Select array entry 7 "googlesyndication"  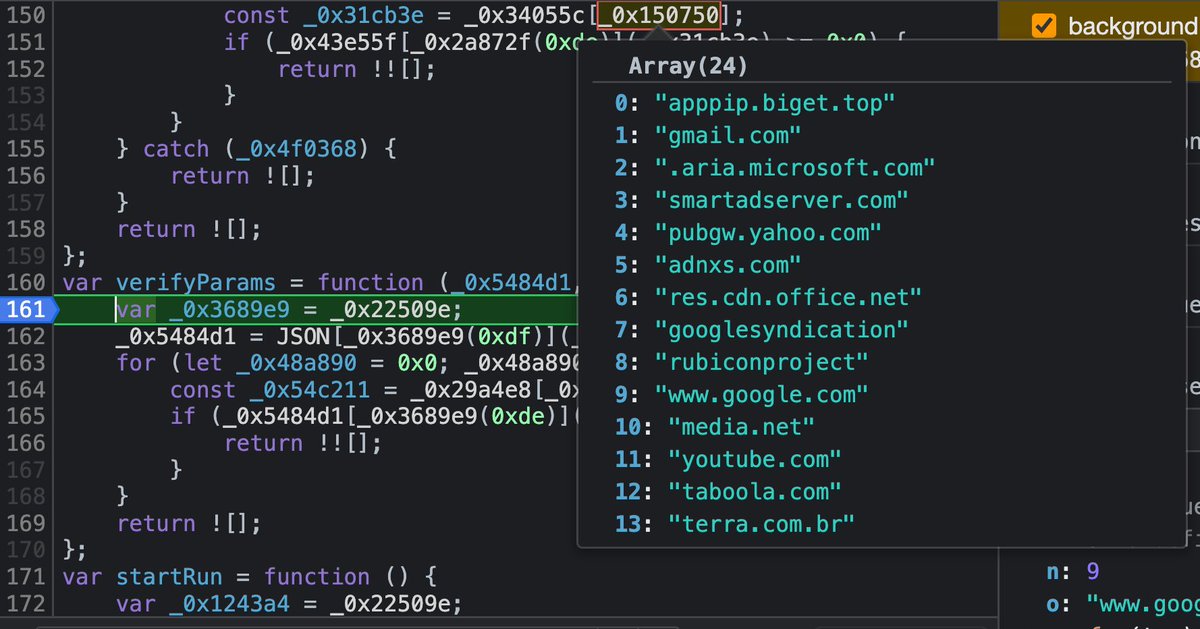coord(762,330)
